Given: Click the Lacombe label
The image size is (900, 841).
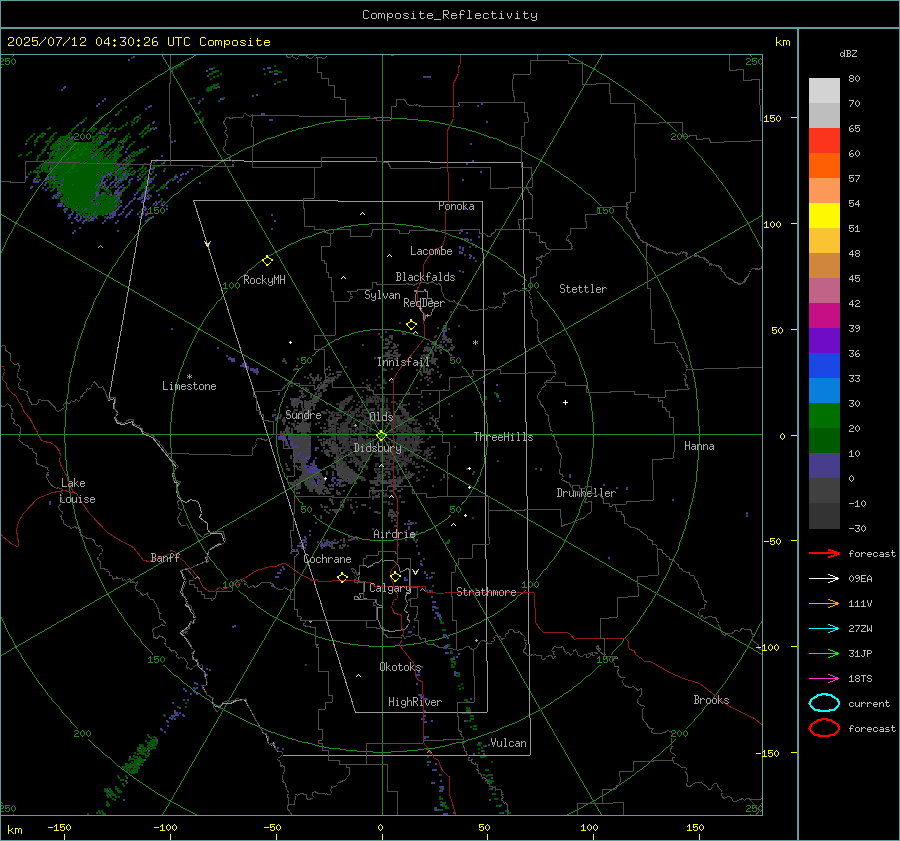Looking at the screenshot, I should pyautogui.click(x=431, y=251).
